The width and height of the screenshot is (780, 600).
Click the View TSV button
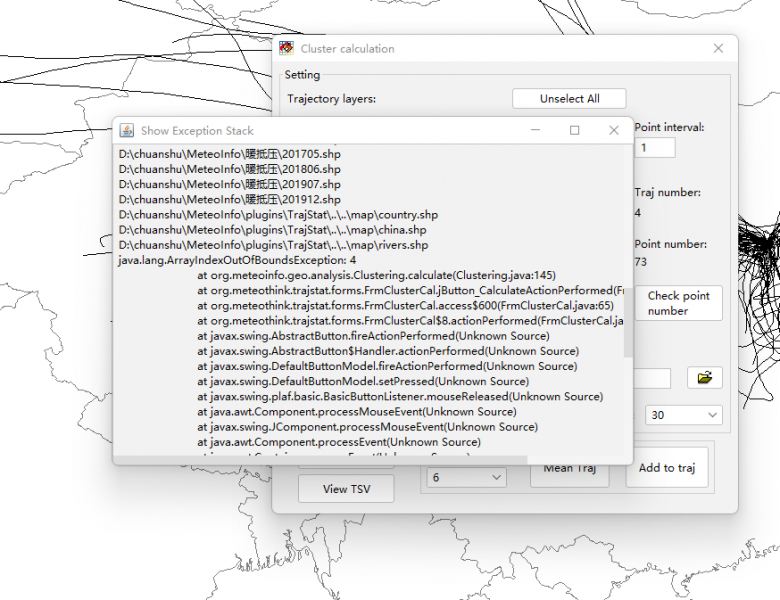click(346, 489)
